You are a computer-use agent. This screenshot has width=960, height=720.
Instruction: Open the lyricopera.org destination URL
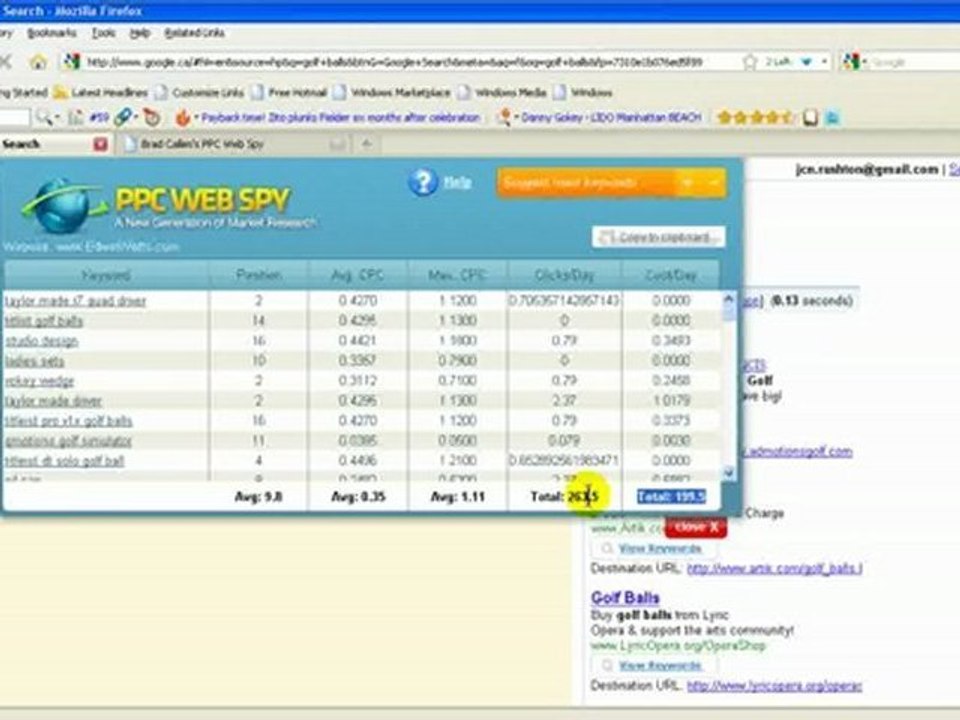coord(774,686)
